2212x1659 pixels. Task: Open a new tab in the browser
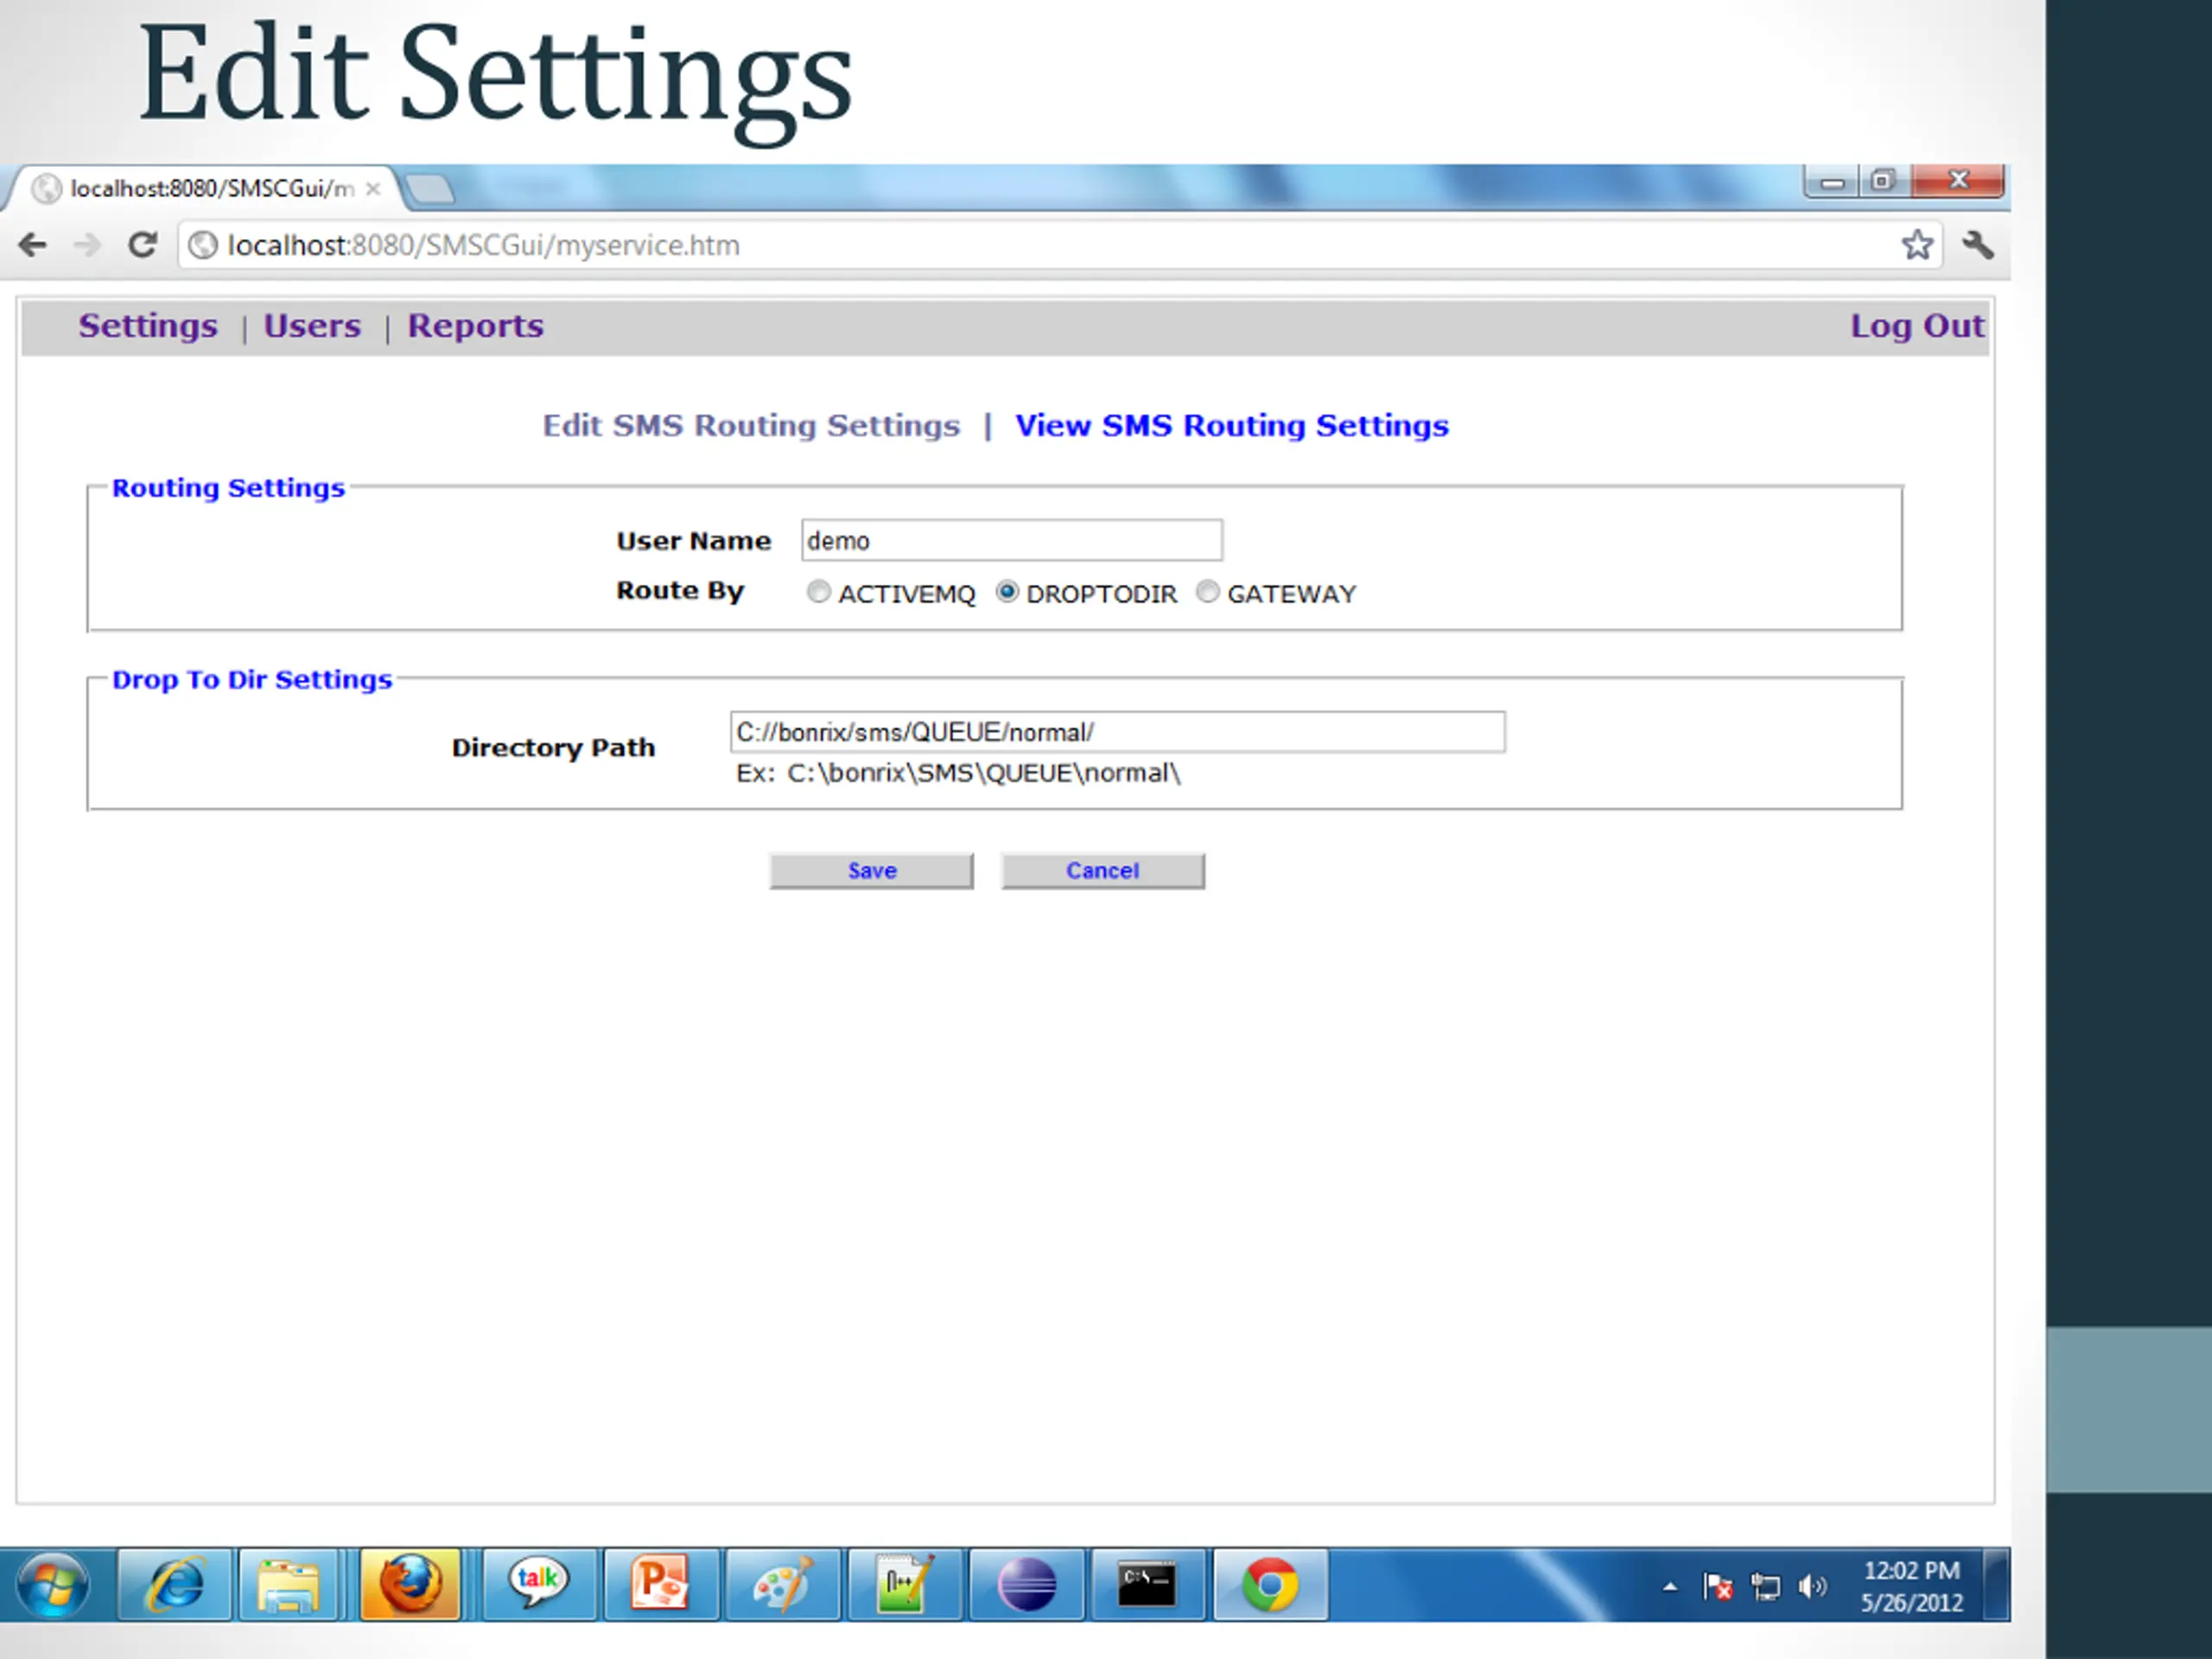point(430,189)
